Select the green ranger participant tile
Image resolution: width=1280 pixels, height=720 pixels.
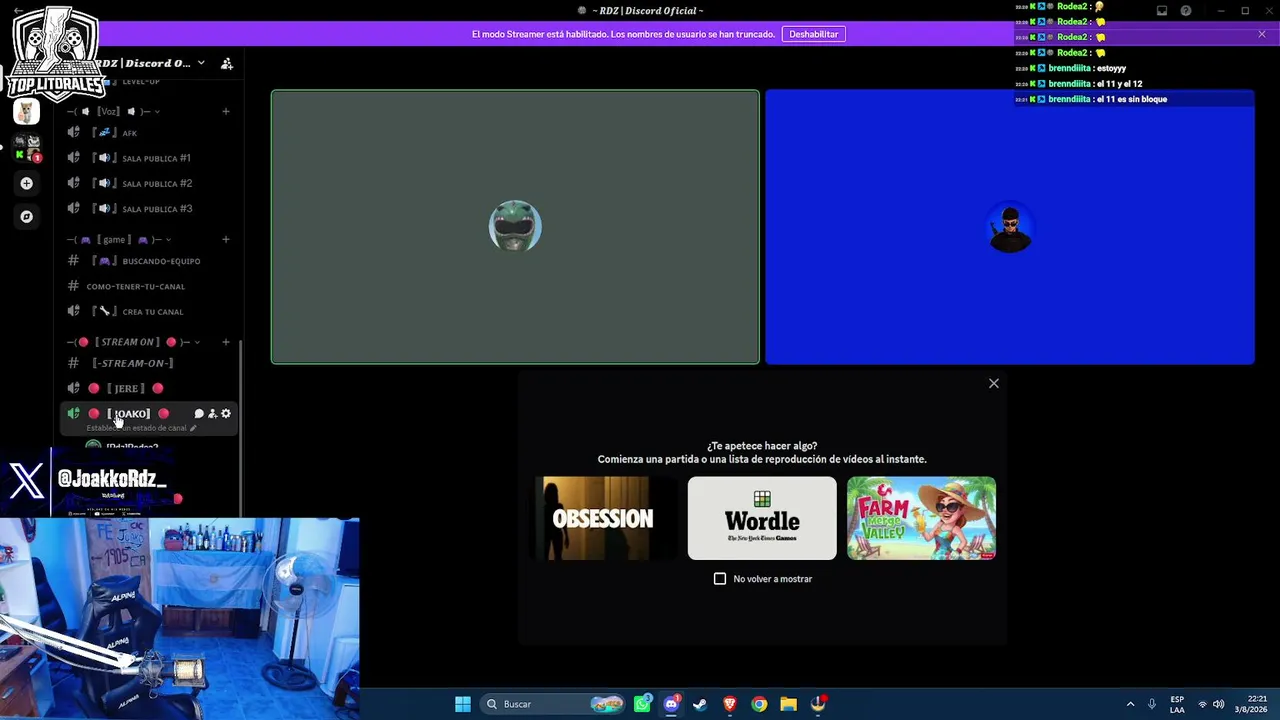(x=515, y=227)
